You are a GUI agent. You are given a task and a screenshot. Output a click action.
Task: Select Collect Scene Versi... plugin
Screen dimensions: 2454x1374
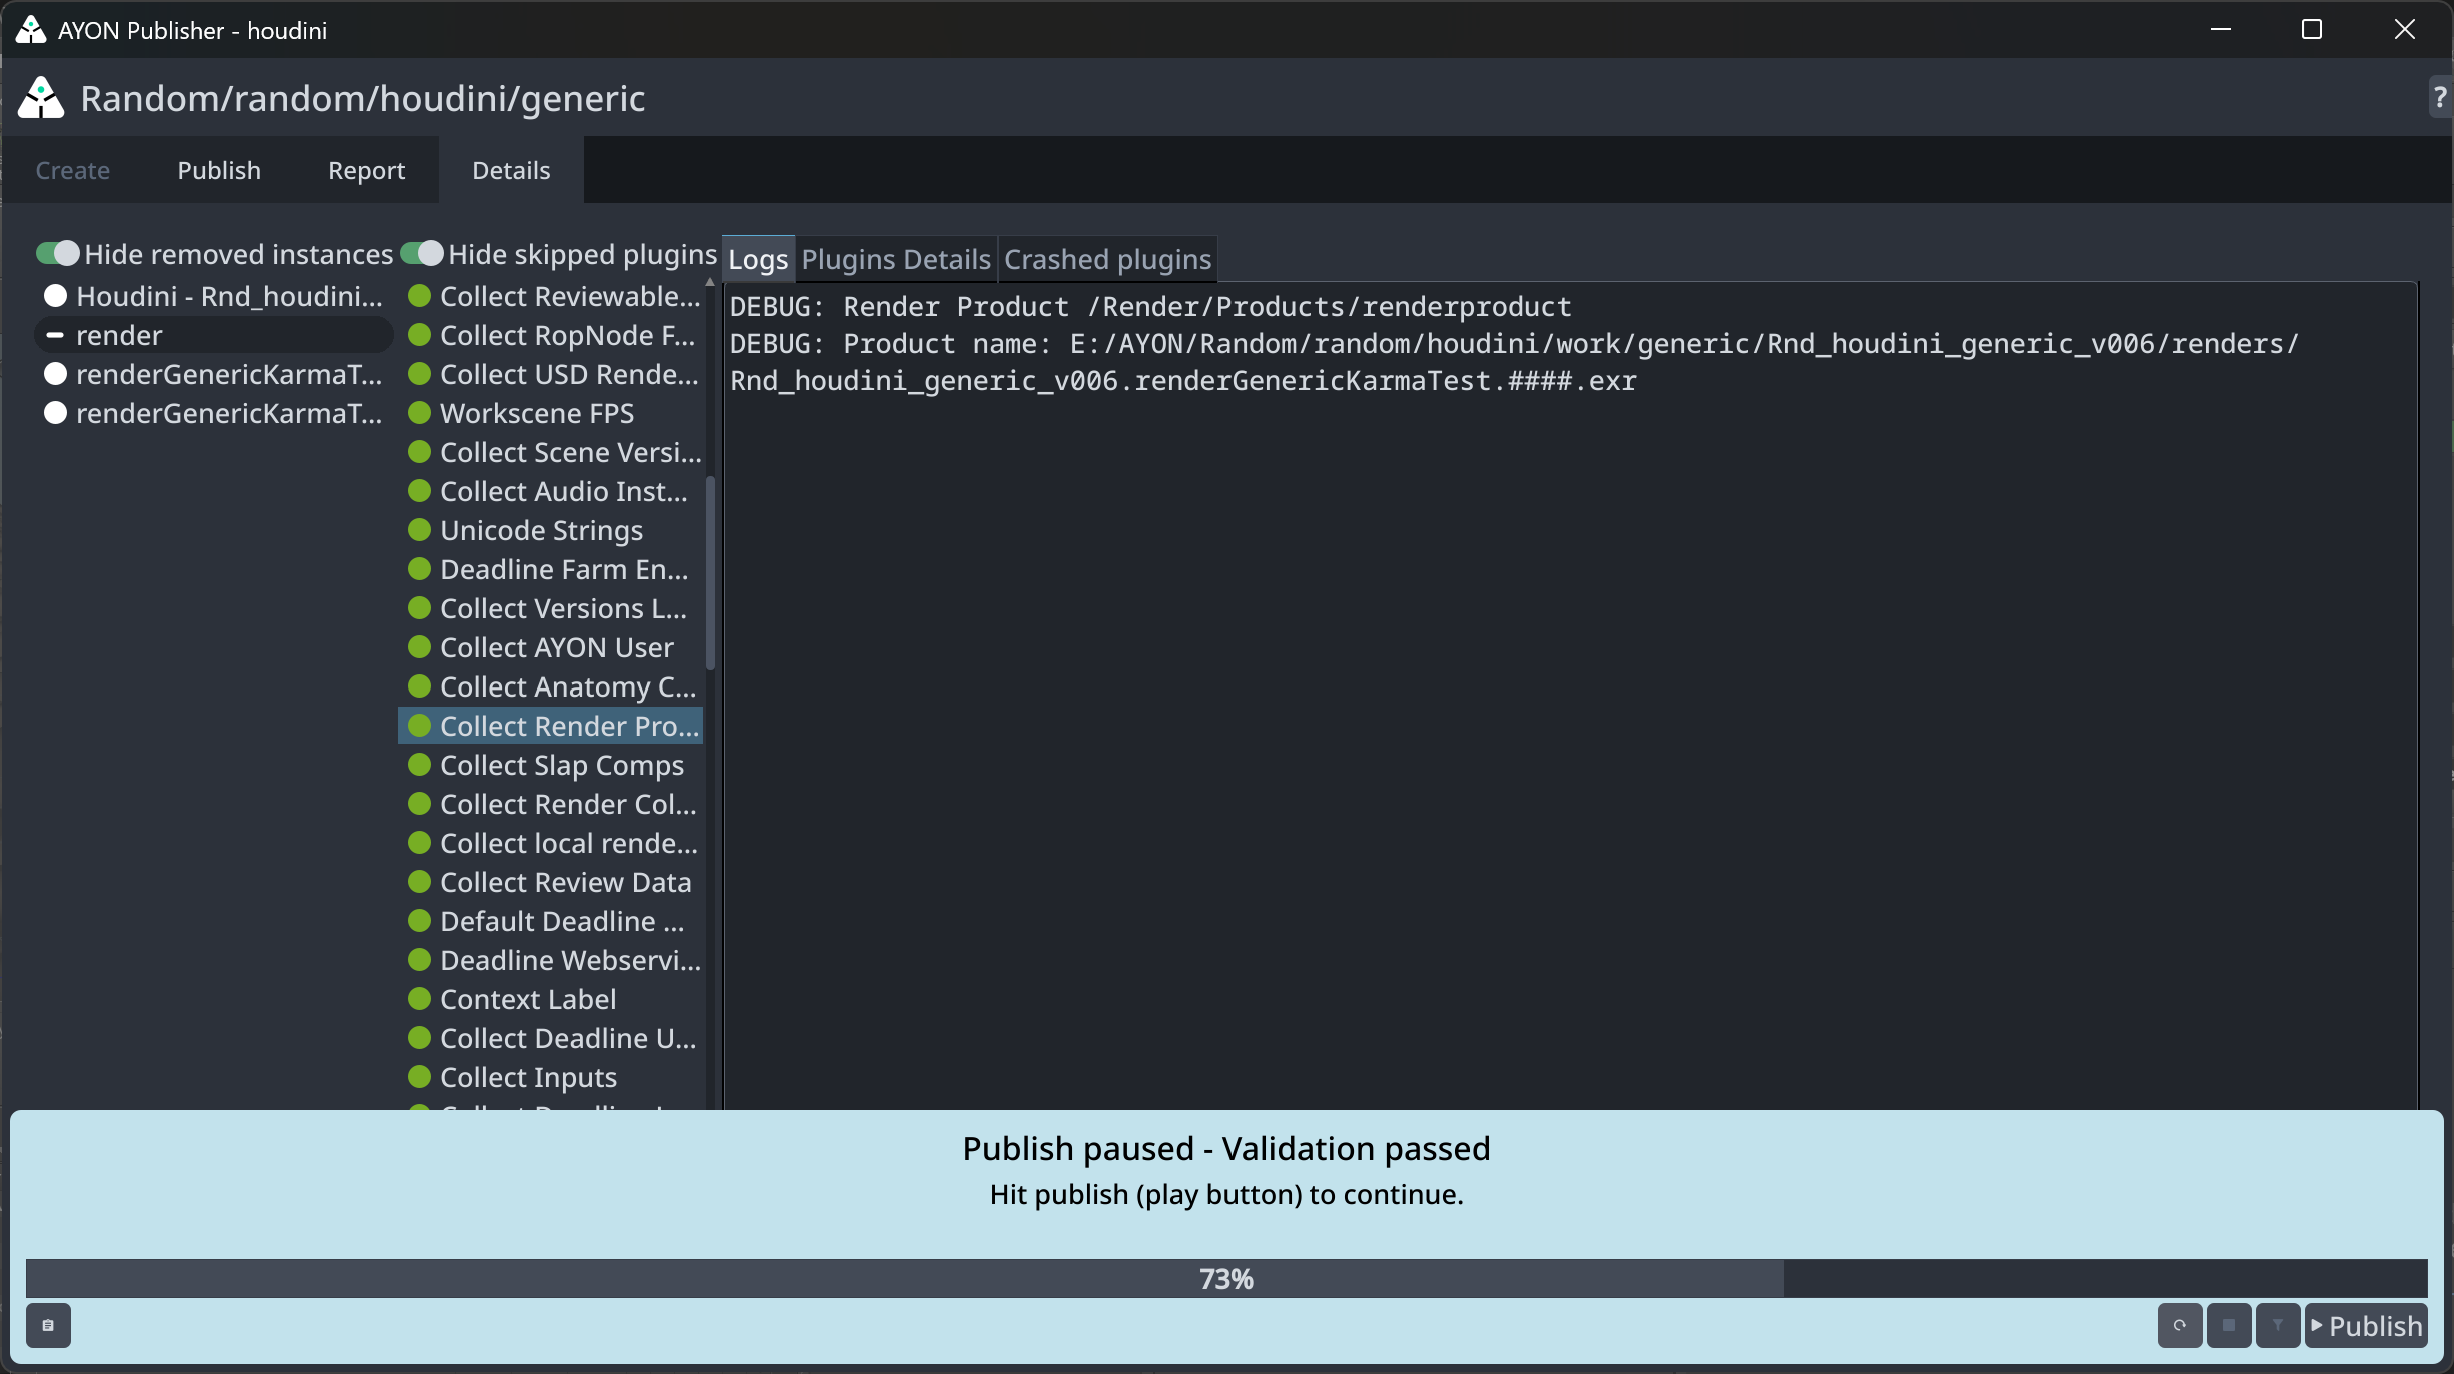551,452
